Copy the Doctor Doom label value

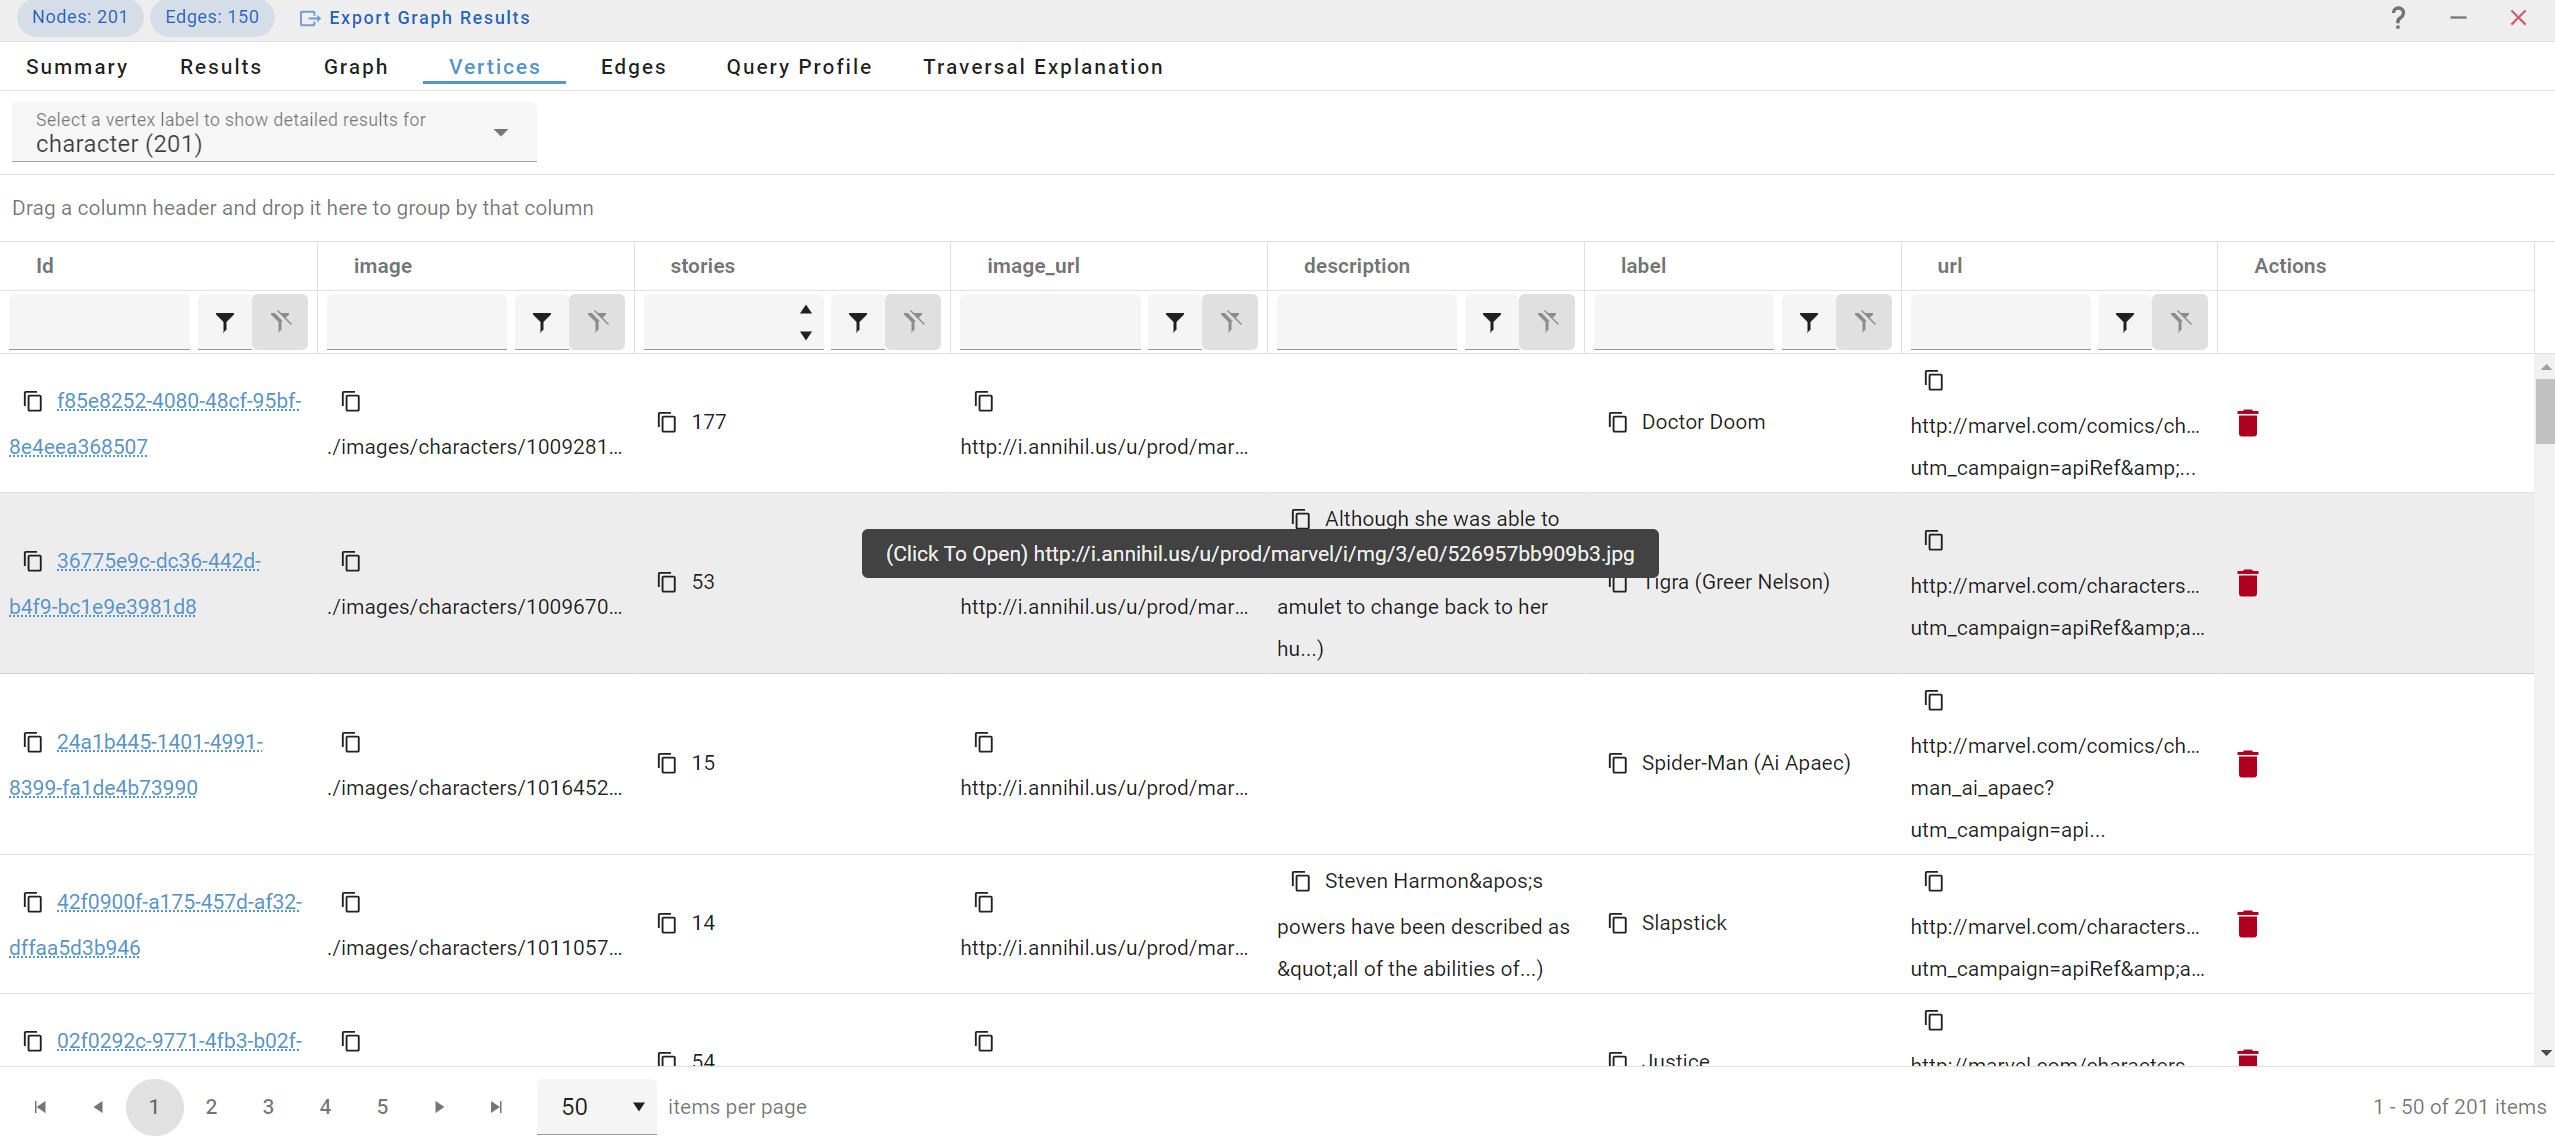1618,422
